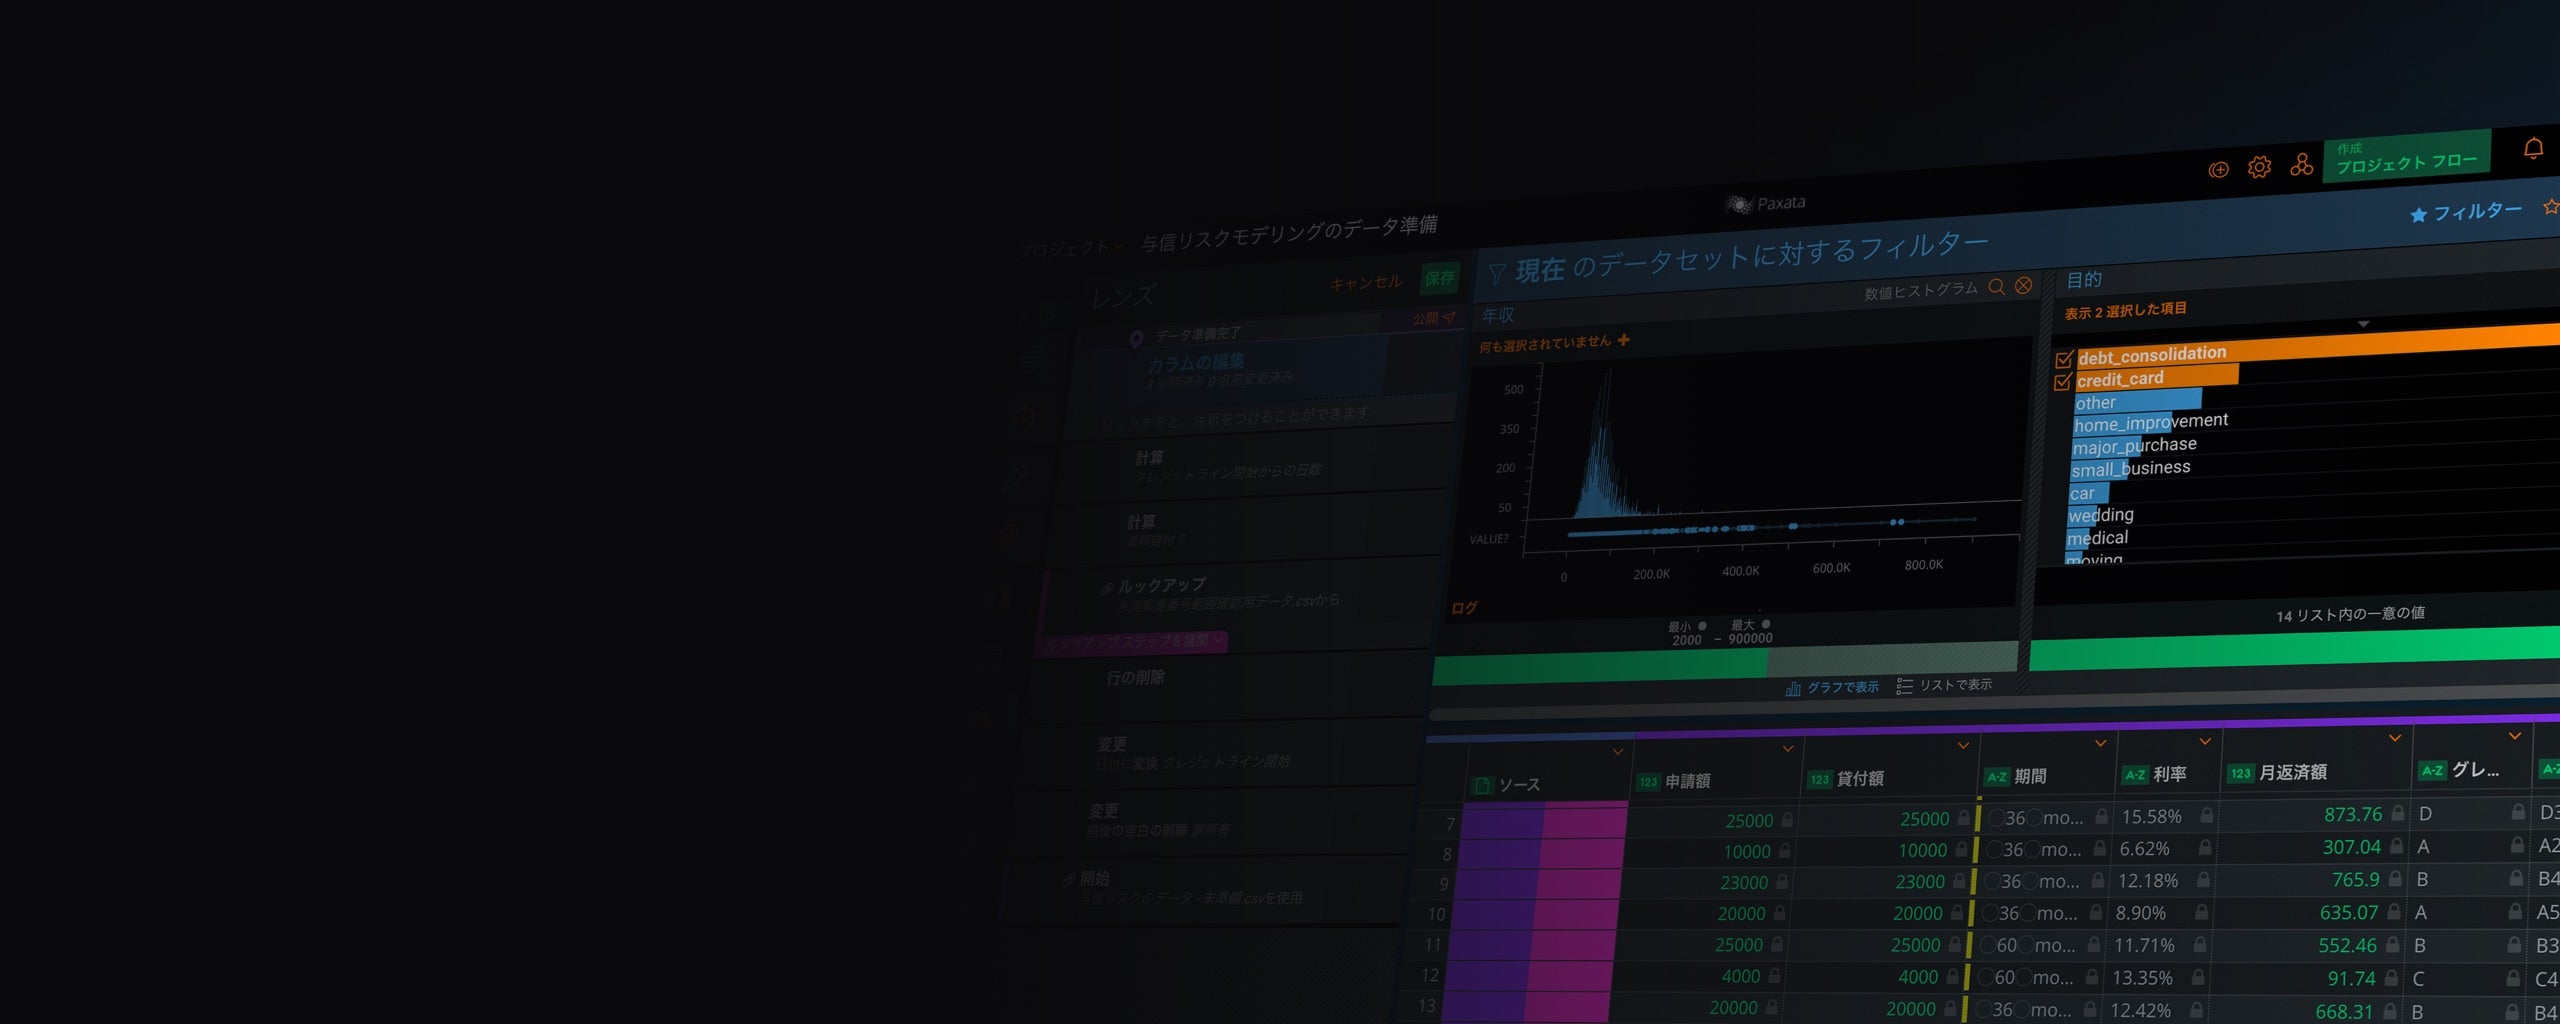This screenshot has width=2560, height=1024.
Task: Open the ソース column dropdown chevron
Action: 1617,752
